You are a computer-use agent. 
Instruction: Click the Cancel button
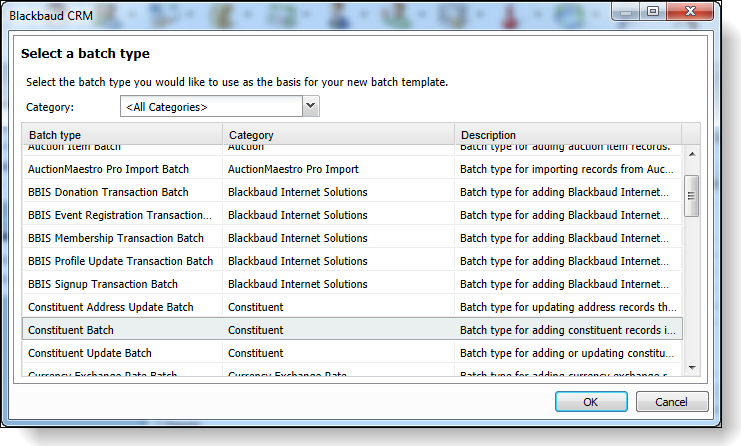pos(672,402)
